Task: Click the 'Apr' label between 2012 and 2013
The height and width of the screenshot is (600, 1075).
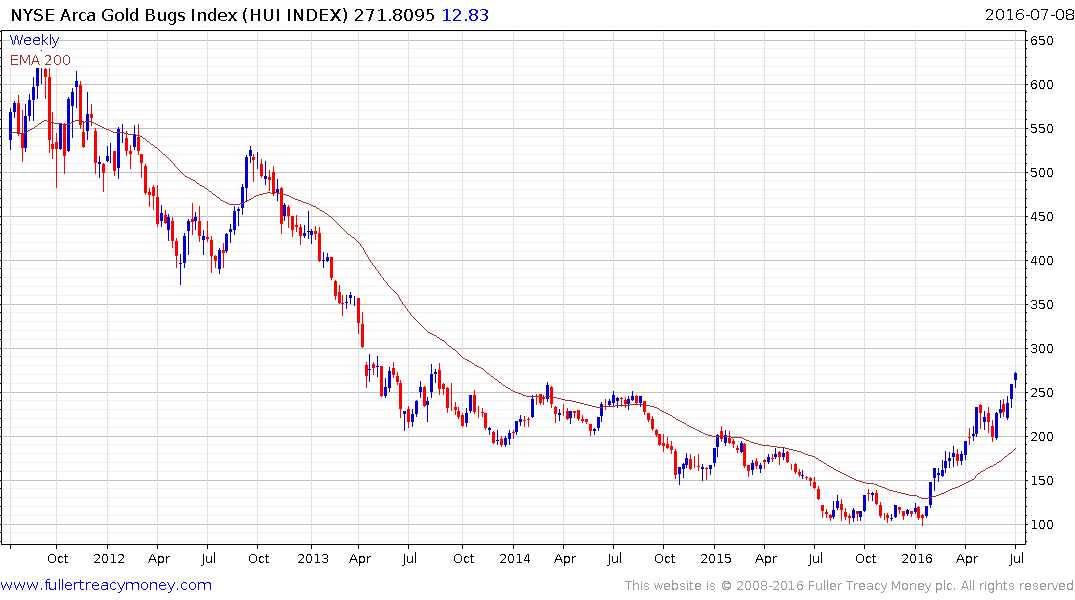Action: pos(158,559)
